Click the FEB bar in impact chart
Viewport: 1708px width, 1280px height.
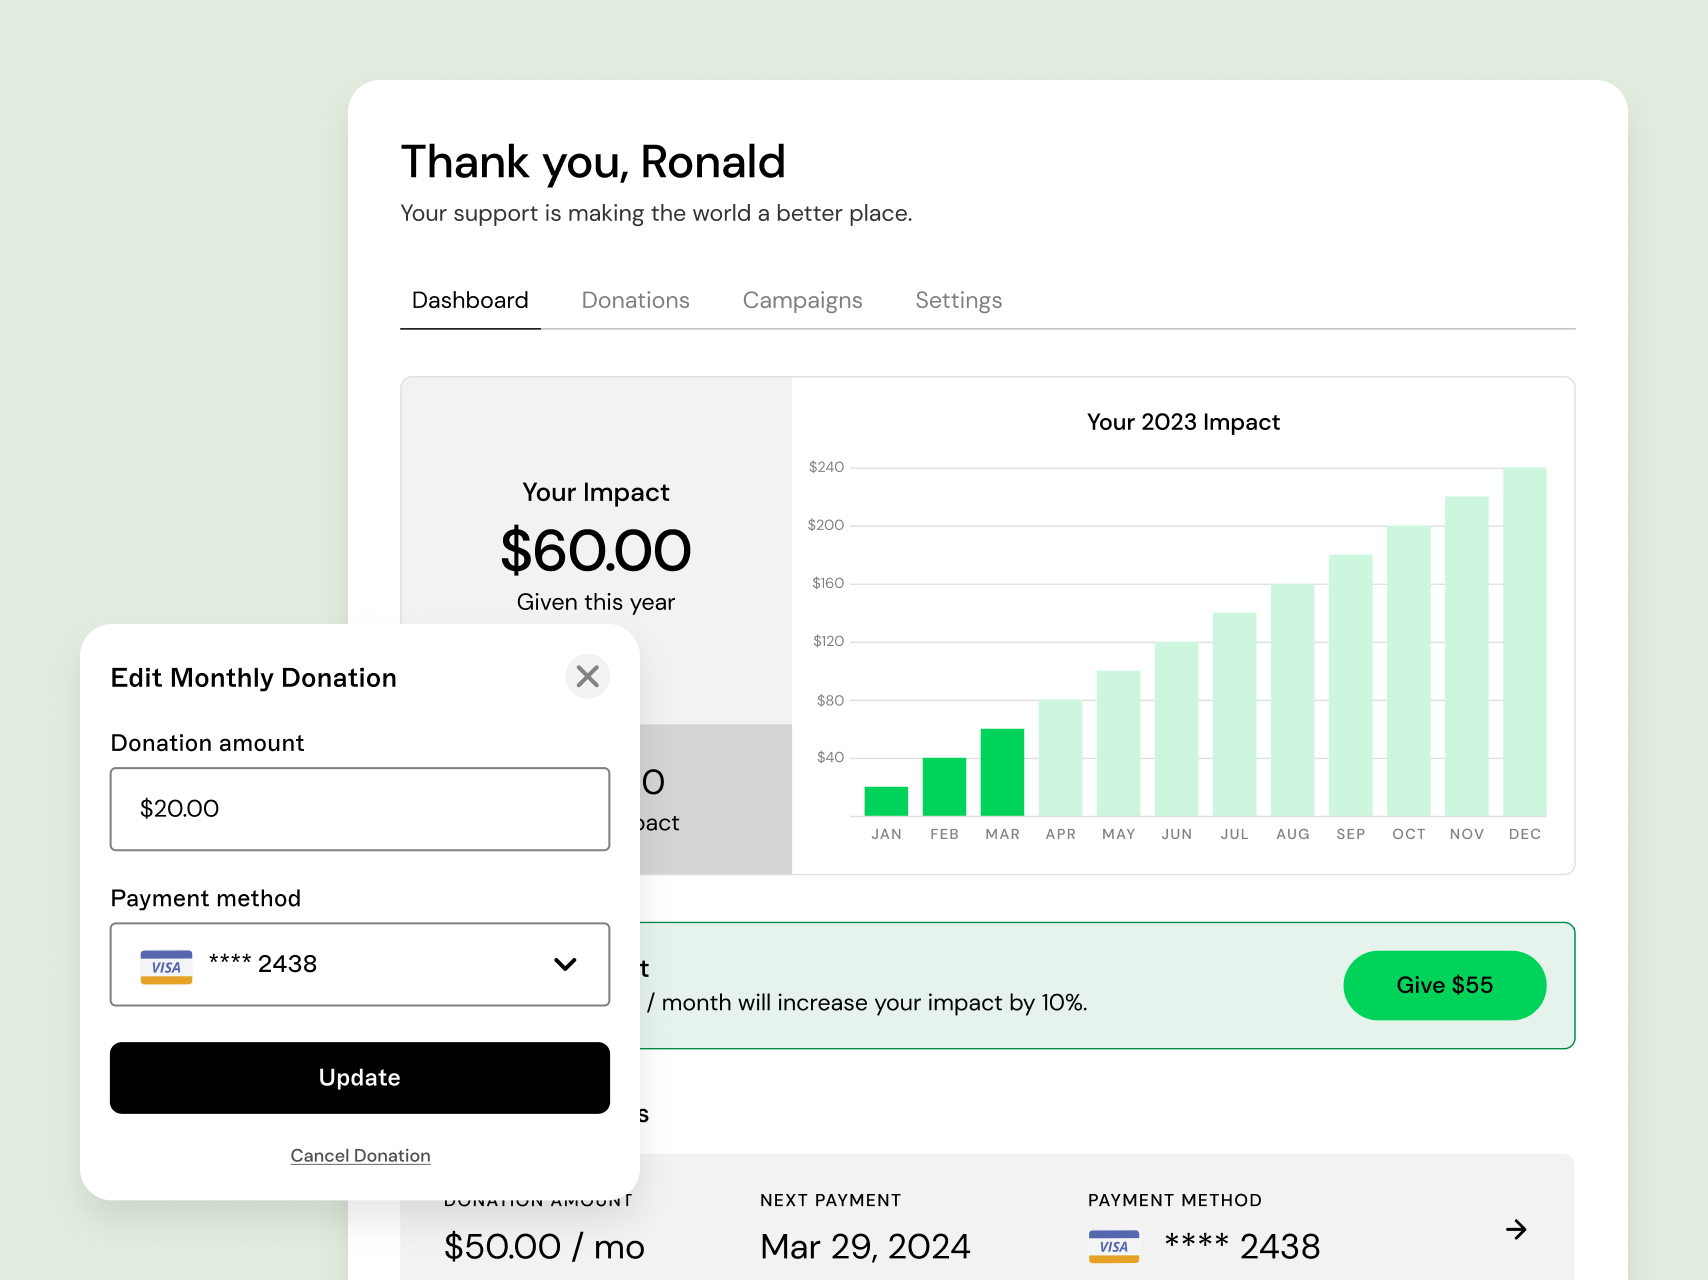tap(944, 787)
